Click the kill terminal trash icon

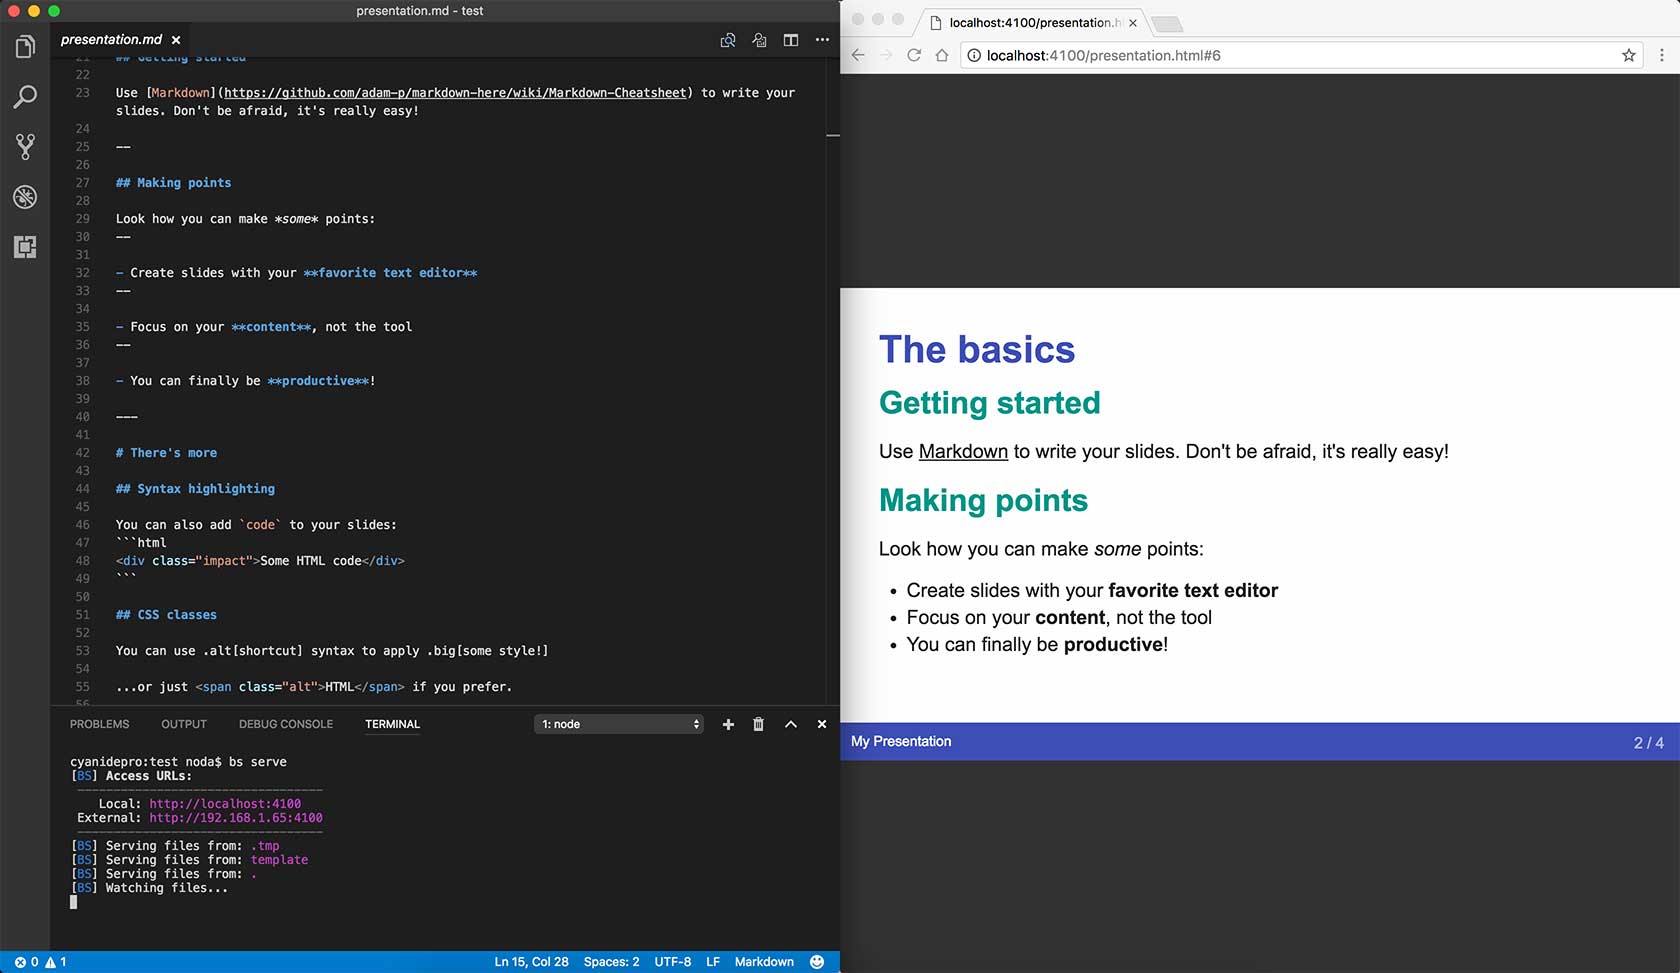(758, 724)
